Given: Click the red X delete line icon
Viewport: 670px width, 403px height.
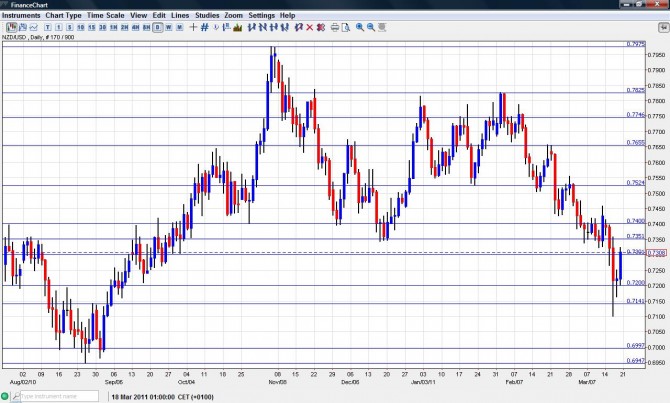Looking at the screenshot, I should click(x=310, y=27).
